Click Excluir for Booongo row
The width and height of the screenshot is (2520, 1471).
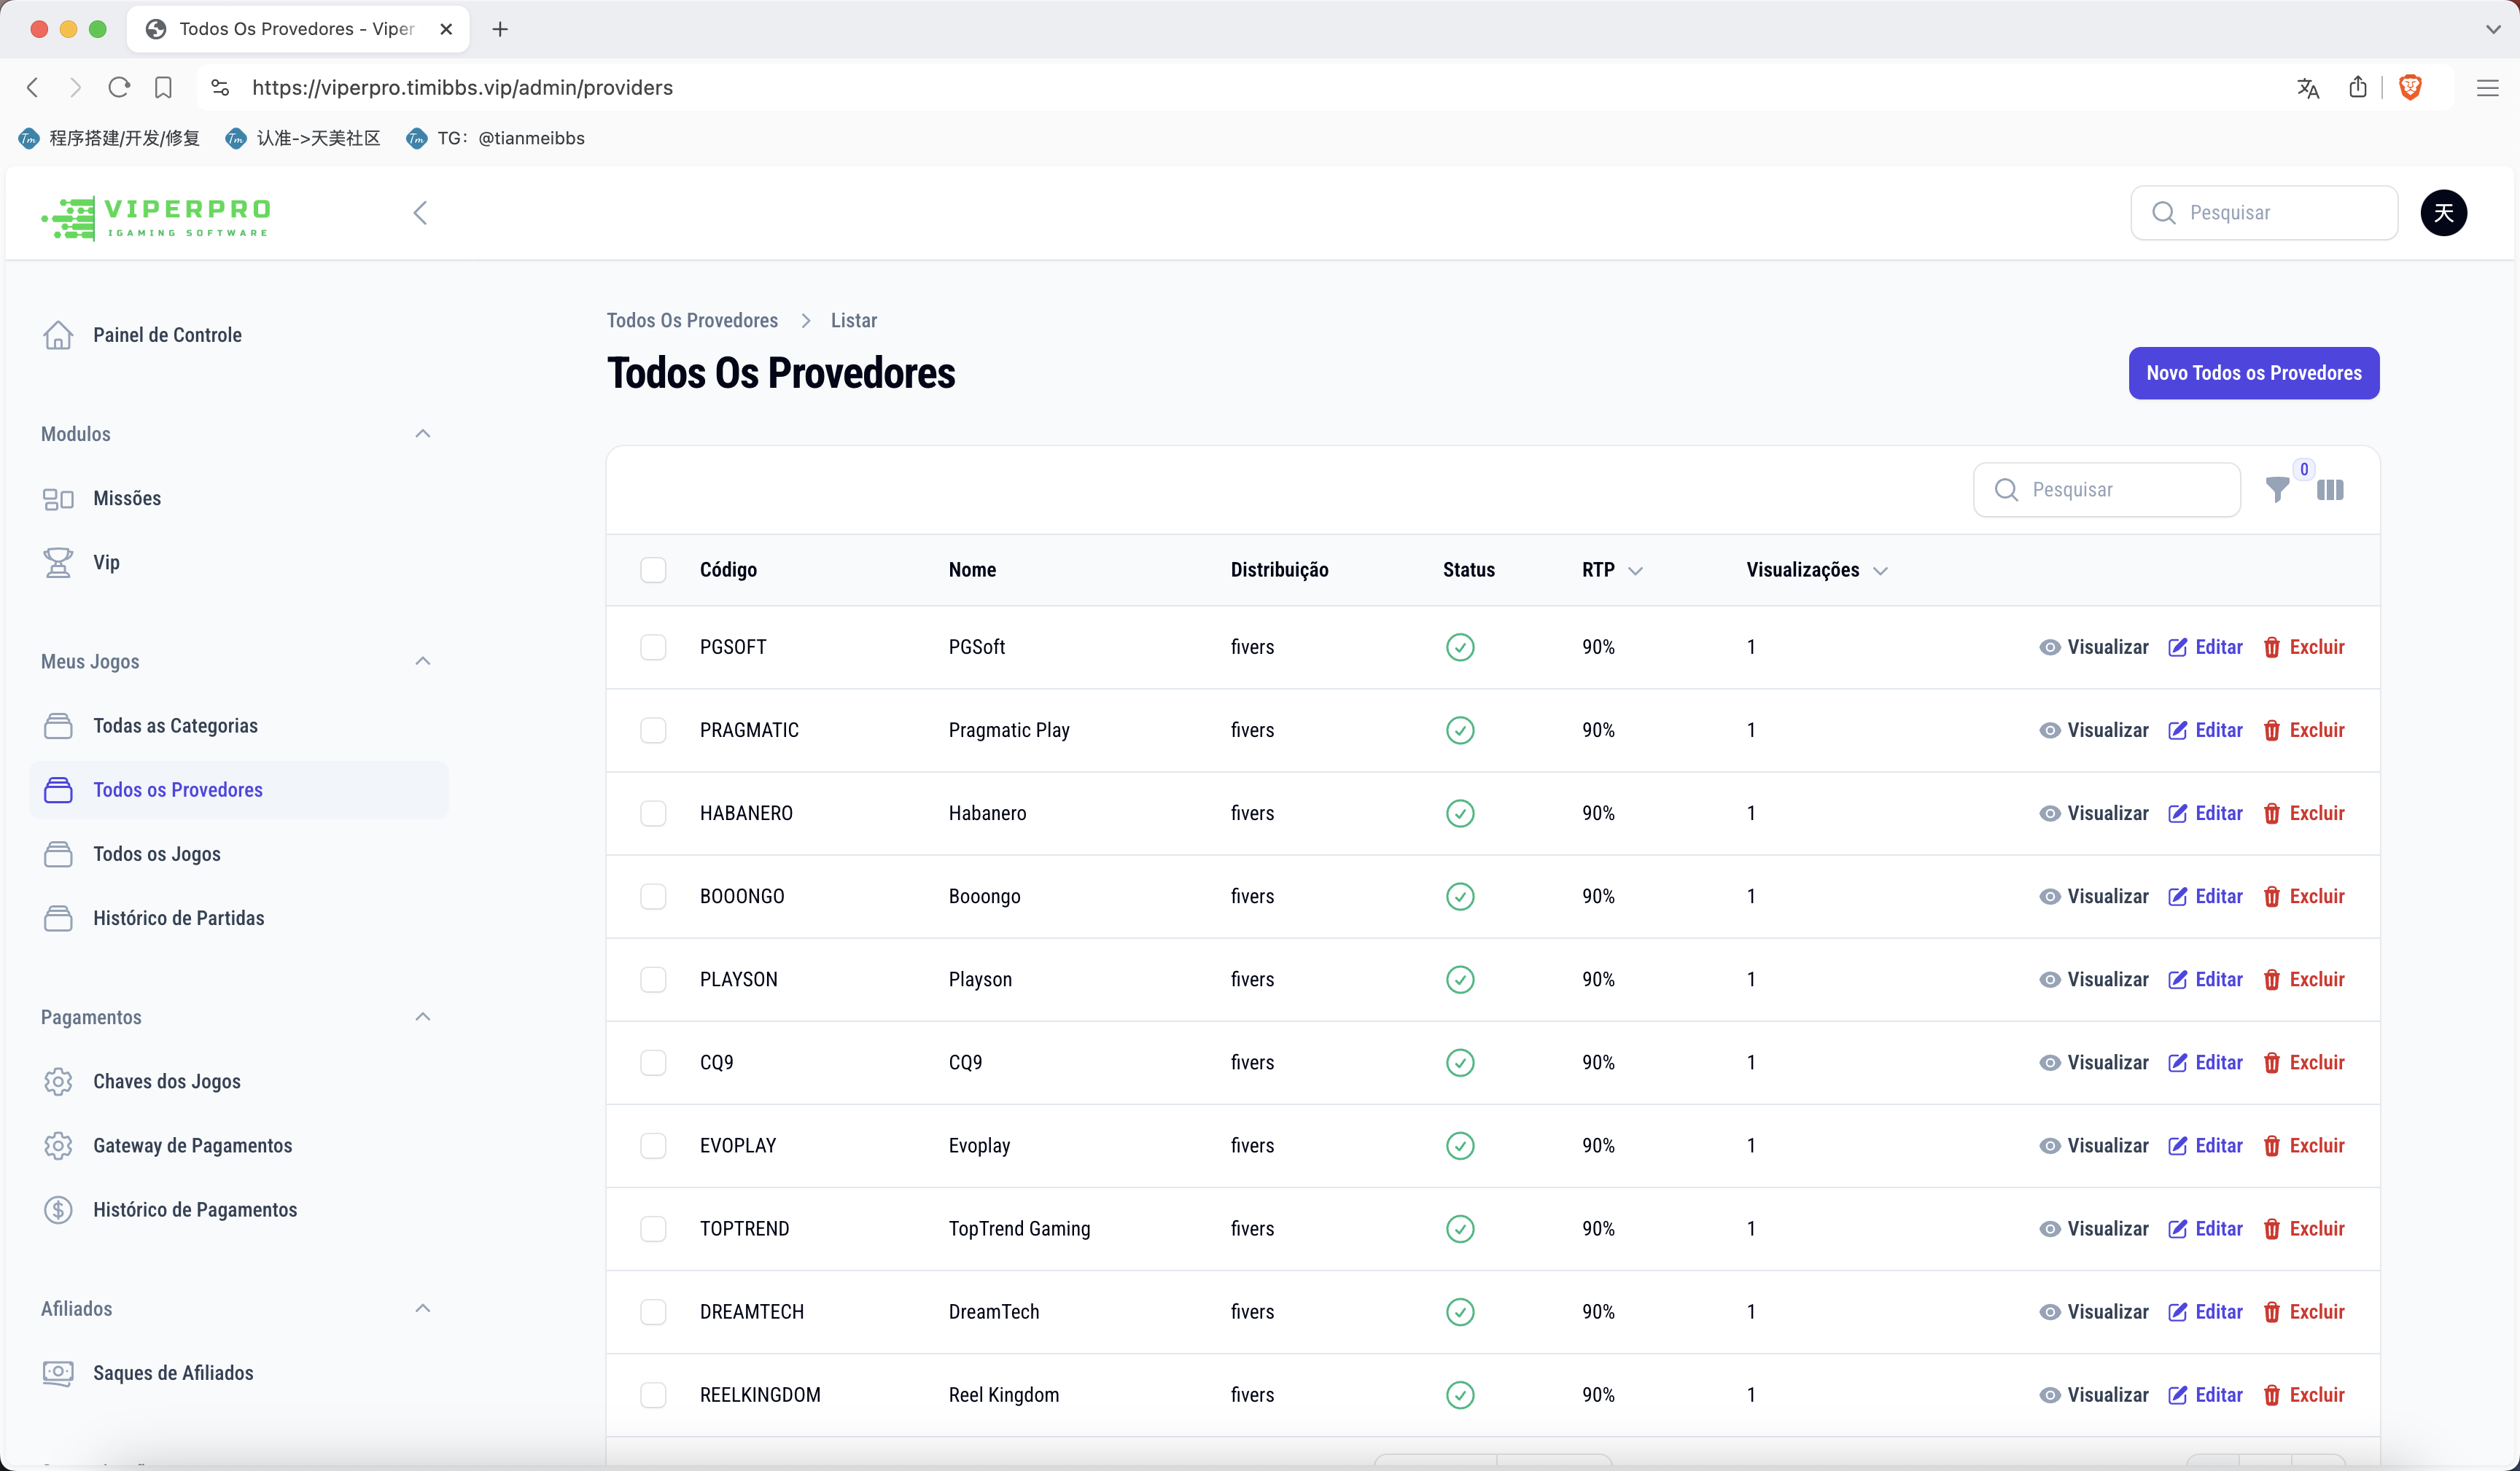[2304, 896]
